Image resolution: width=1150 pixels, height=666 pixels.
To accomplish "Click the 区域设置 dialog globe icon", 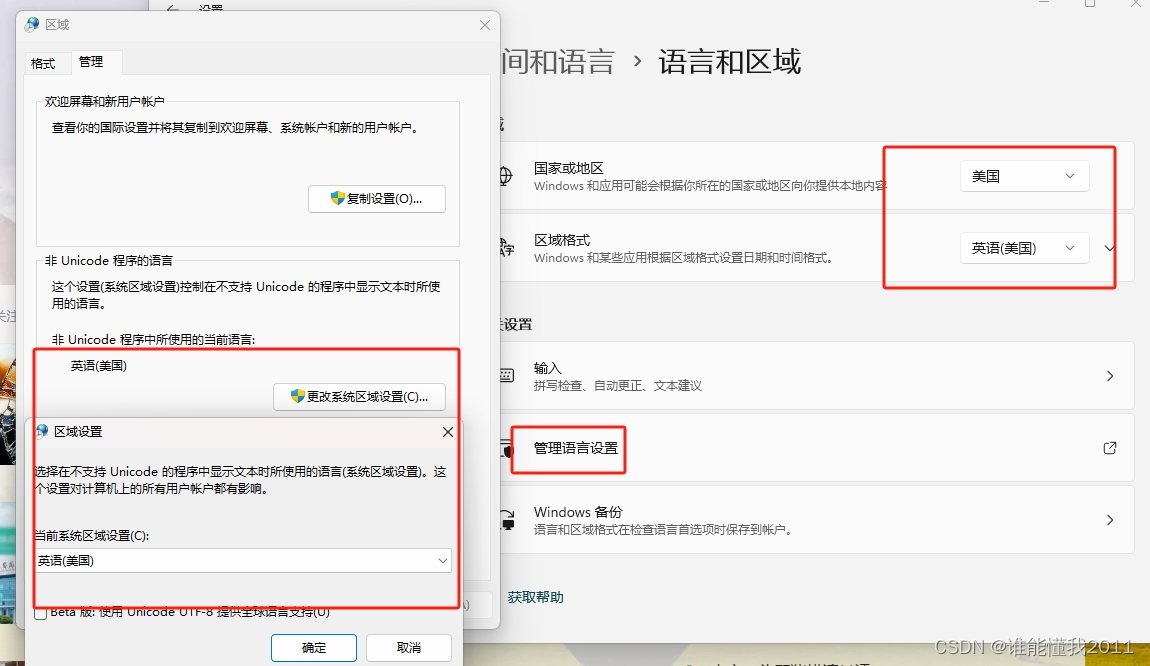I will (43, 431).
